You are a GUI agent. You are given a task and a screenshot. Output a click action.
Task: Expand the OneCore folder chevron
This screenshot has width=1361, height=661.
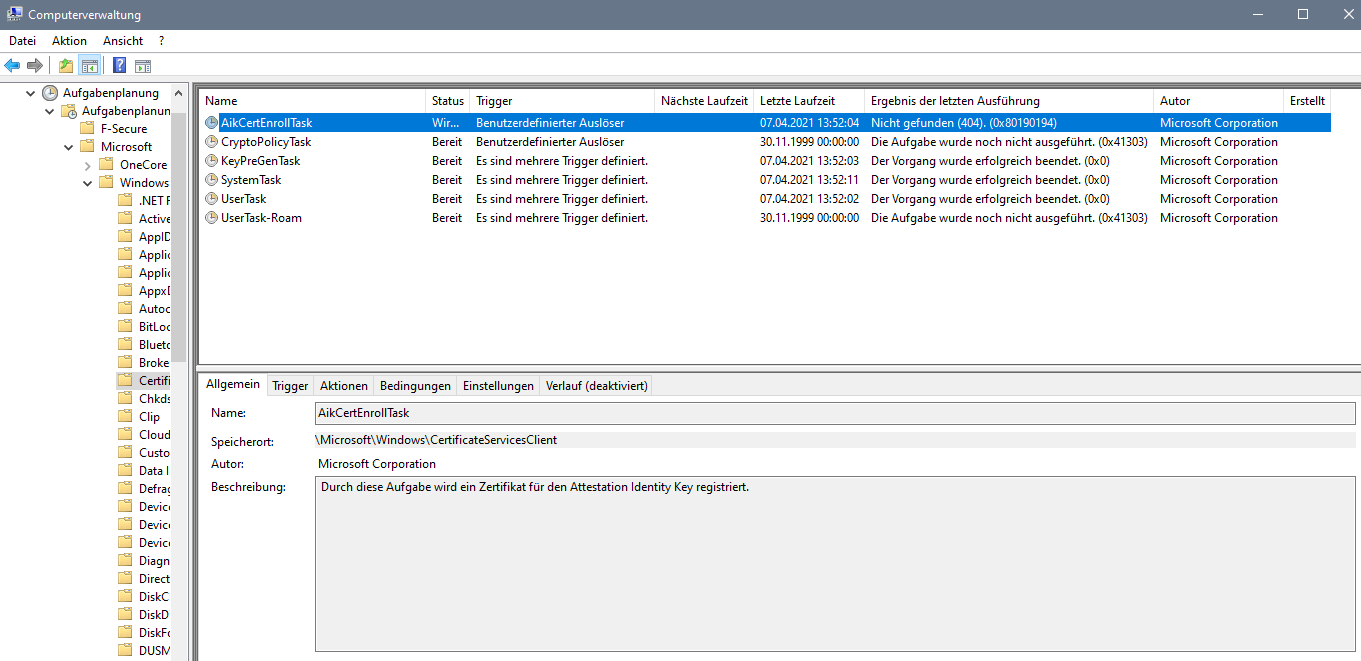point(88,165)
